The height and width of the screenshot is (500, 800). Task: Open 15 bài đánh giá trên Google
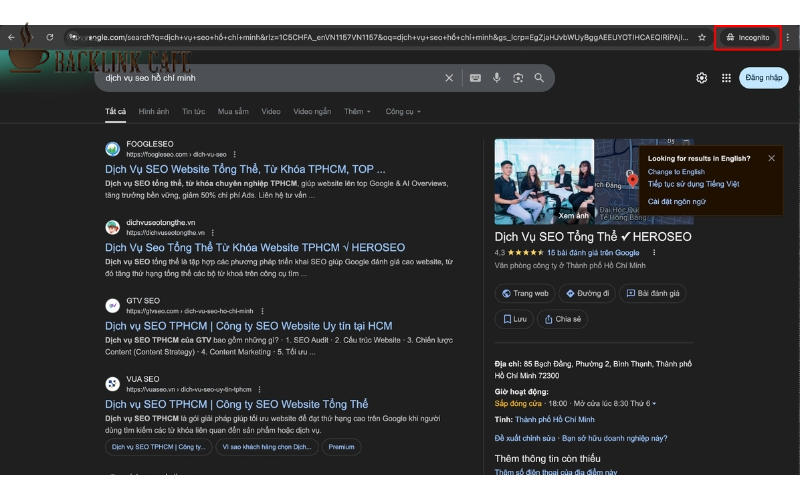pyautogui.click(x=593, y=253)
